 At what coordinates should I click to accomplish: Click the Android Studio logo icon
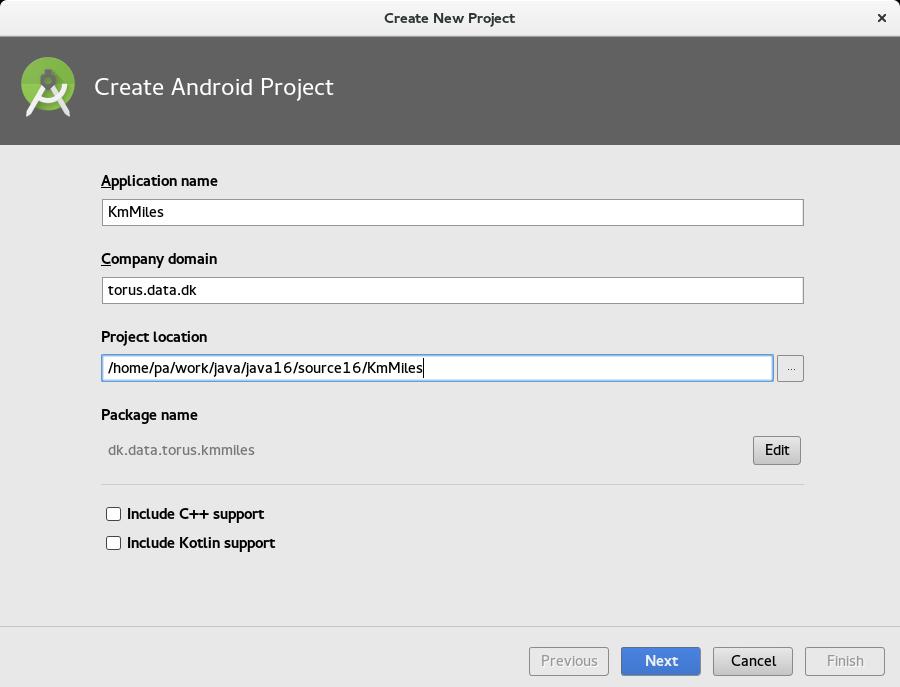[x=48, y=87]
